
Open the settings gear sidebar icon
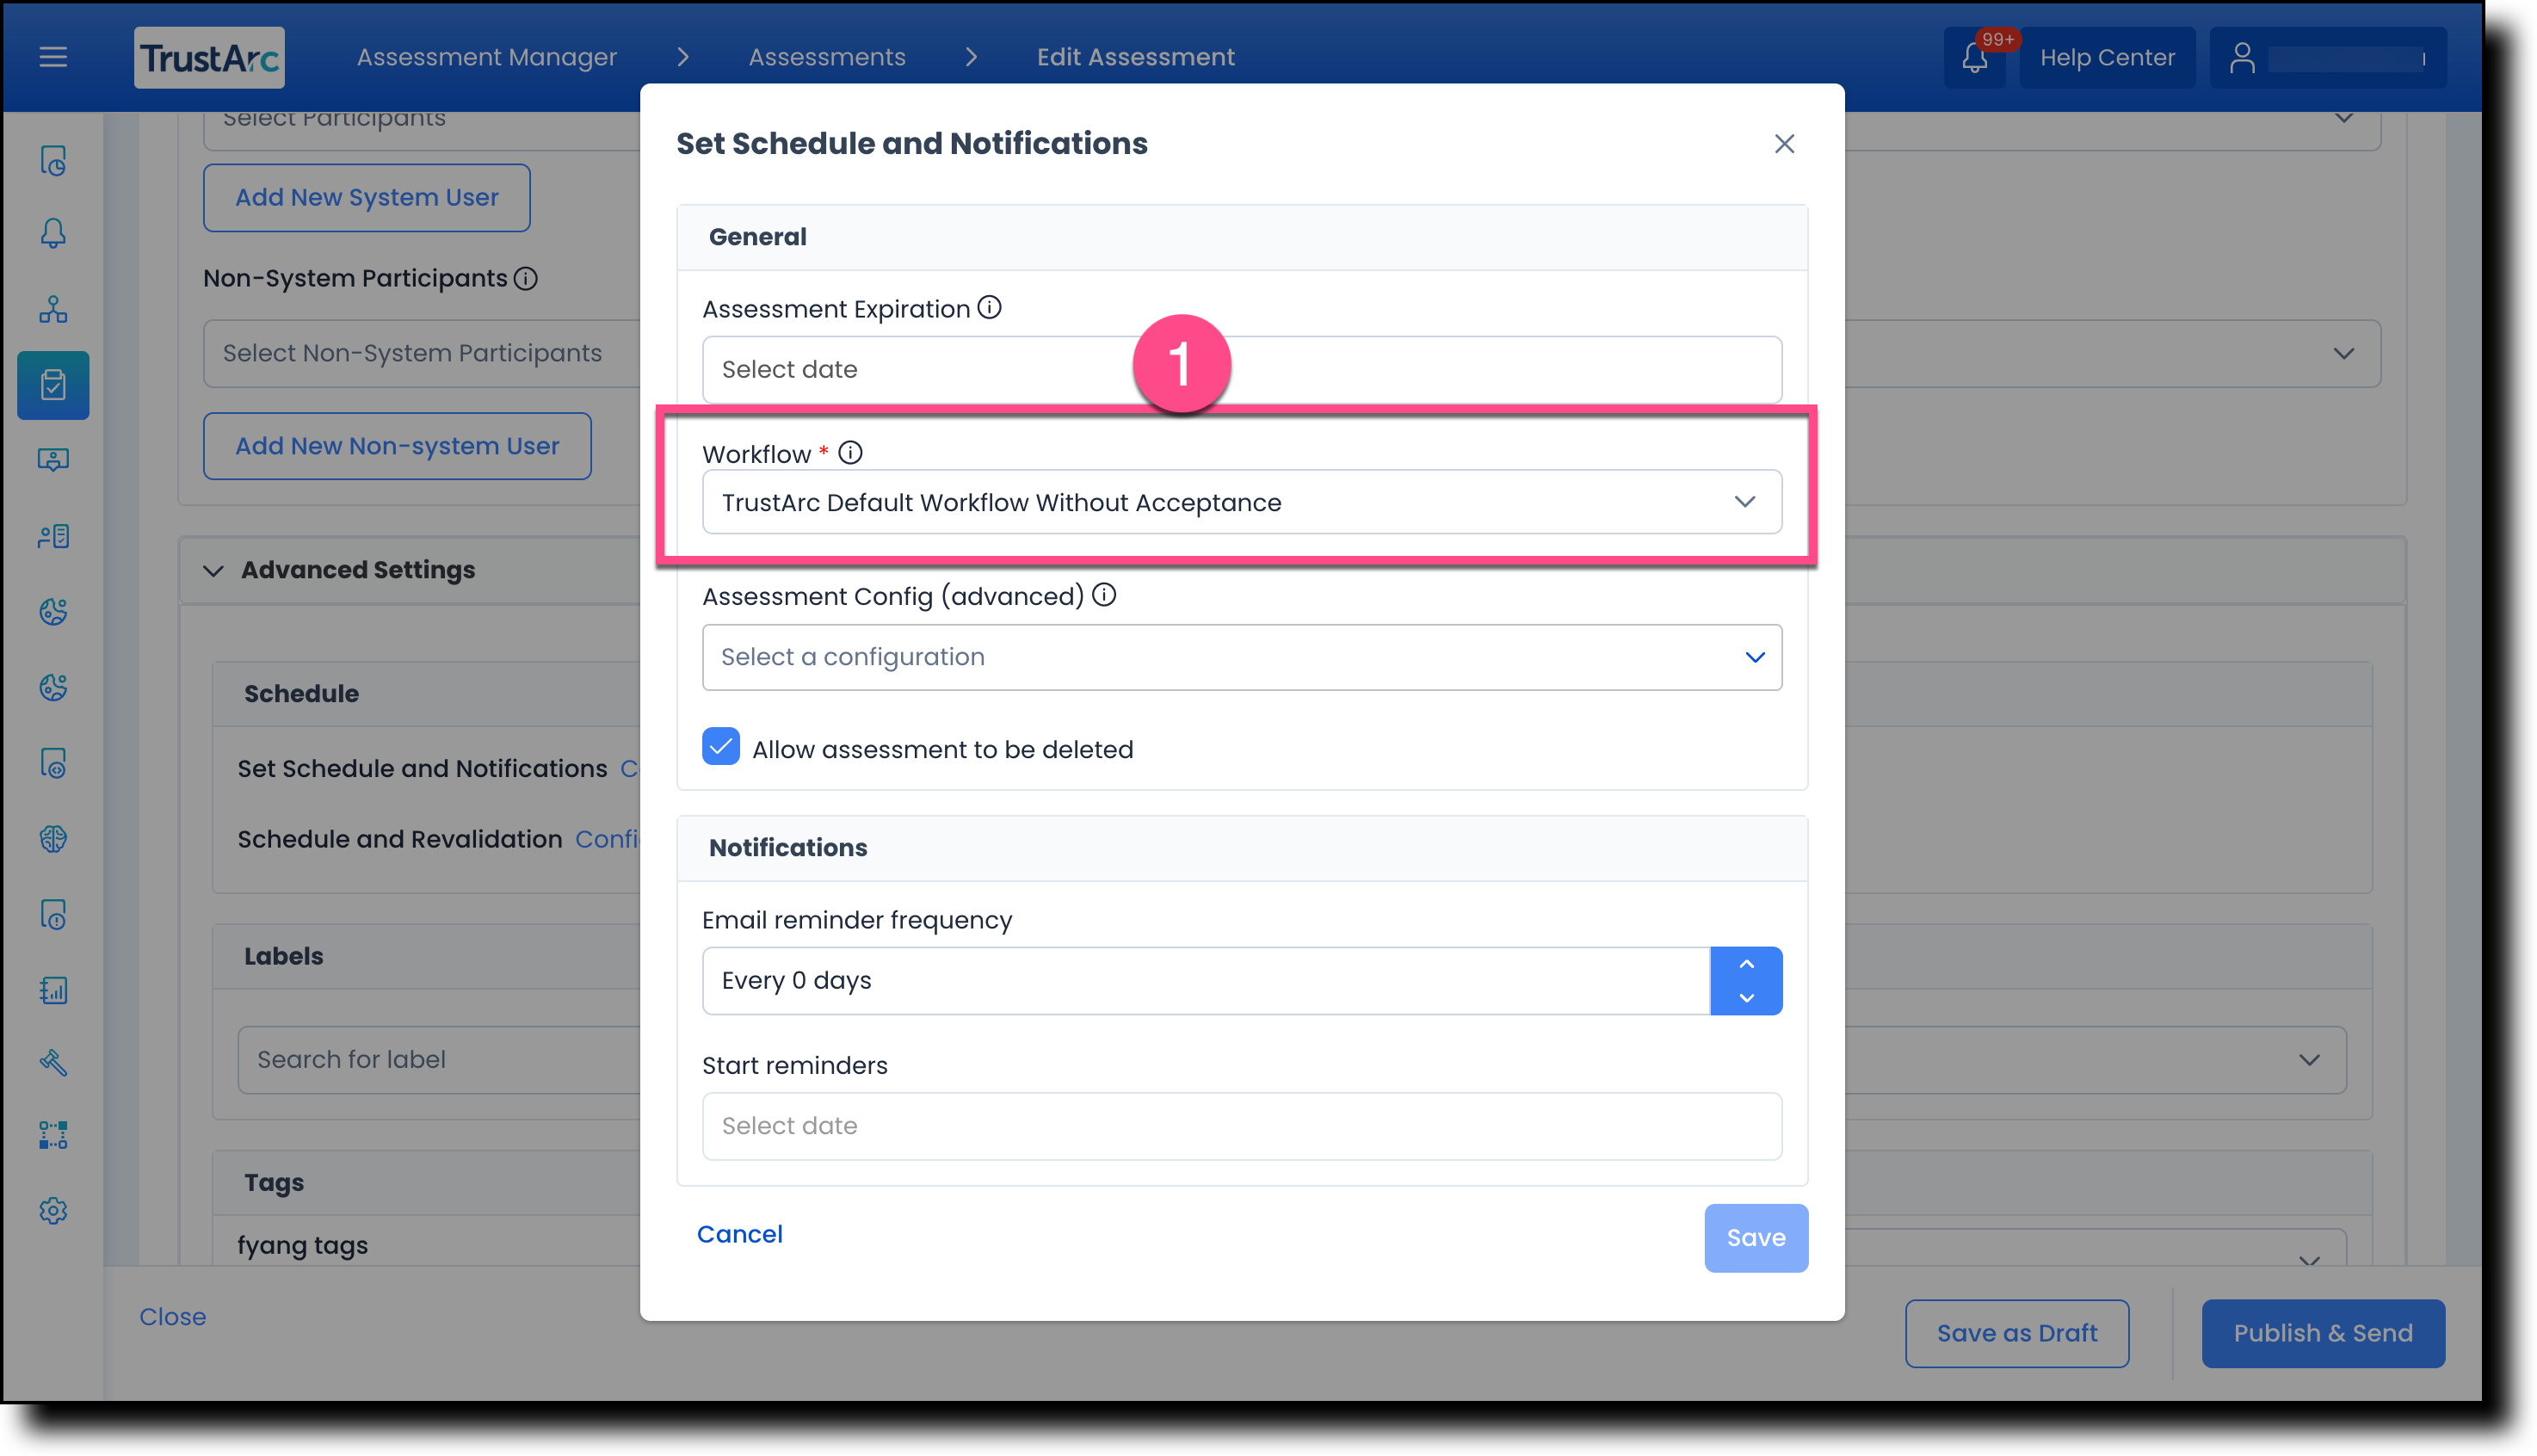click(53, 1211)
